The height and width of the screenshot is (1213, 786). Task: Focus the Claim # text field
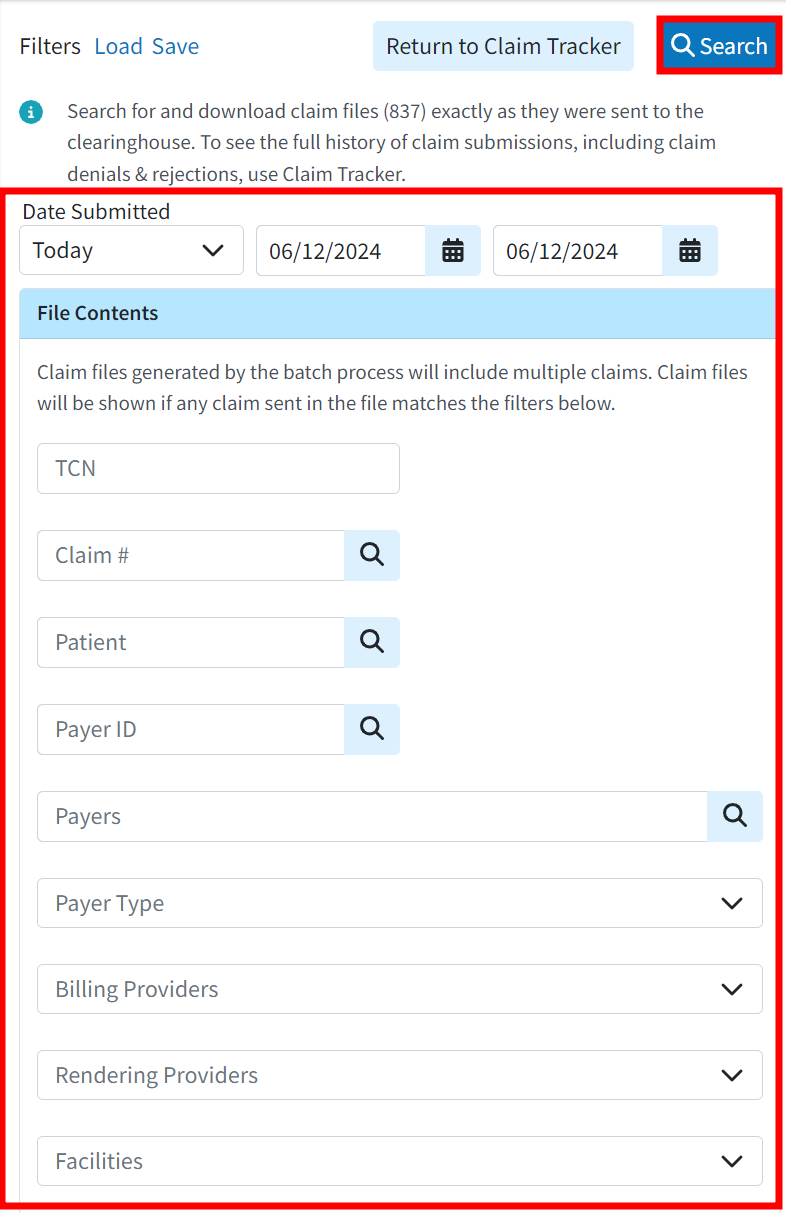coord(191,555)
